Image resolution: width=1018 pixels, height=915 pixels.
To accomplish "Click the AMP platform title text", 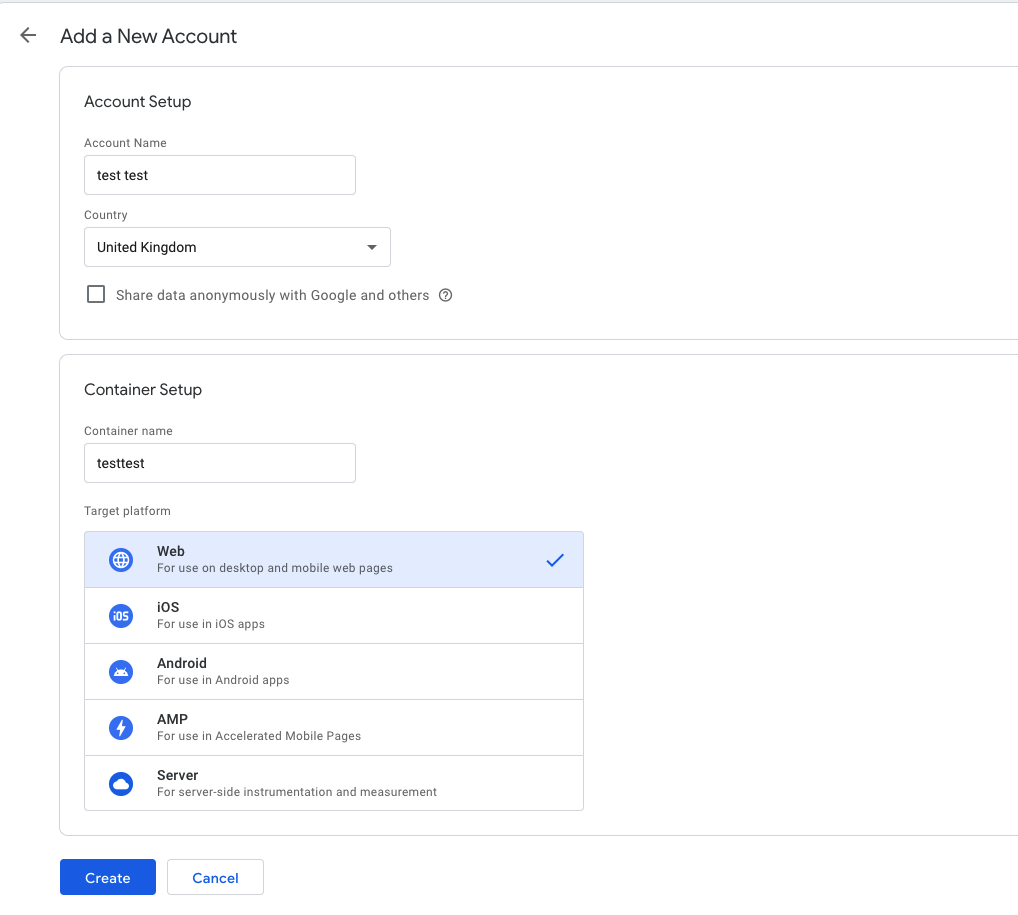I will (x=173, y=720).
